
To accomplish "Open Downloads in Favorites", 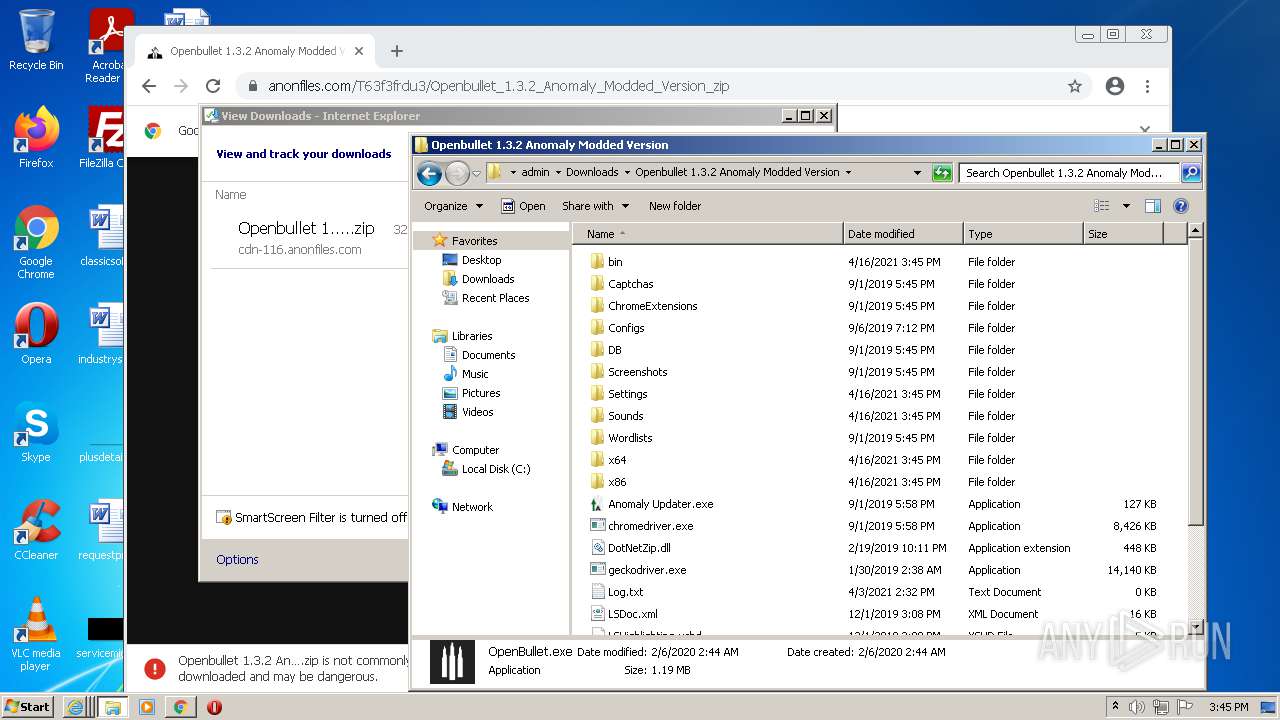I will pos(488,279).
